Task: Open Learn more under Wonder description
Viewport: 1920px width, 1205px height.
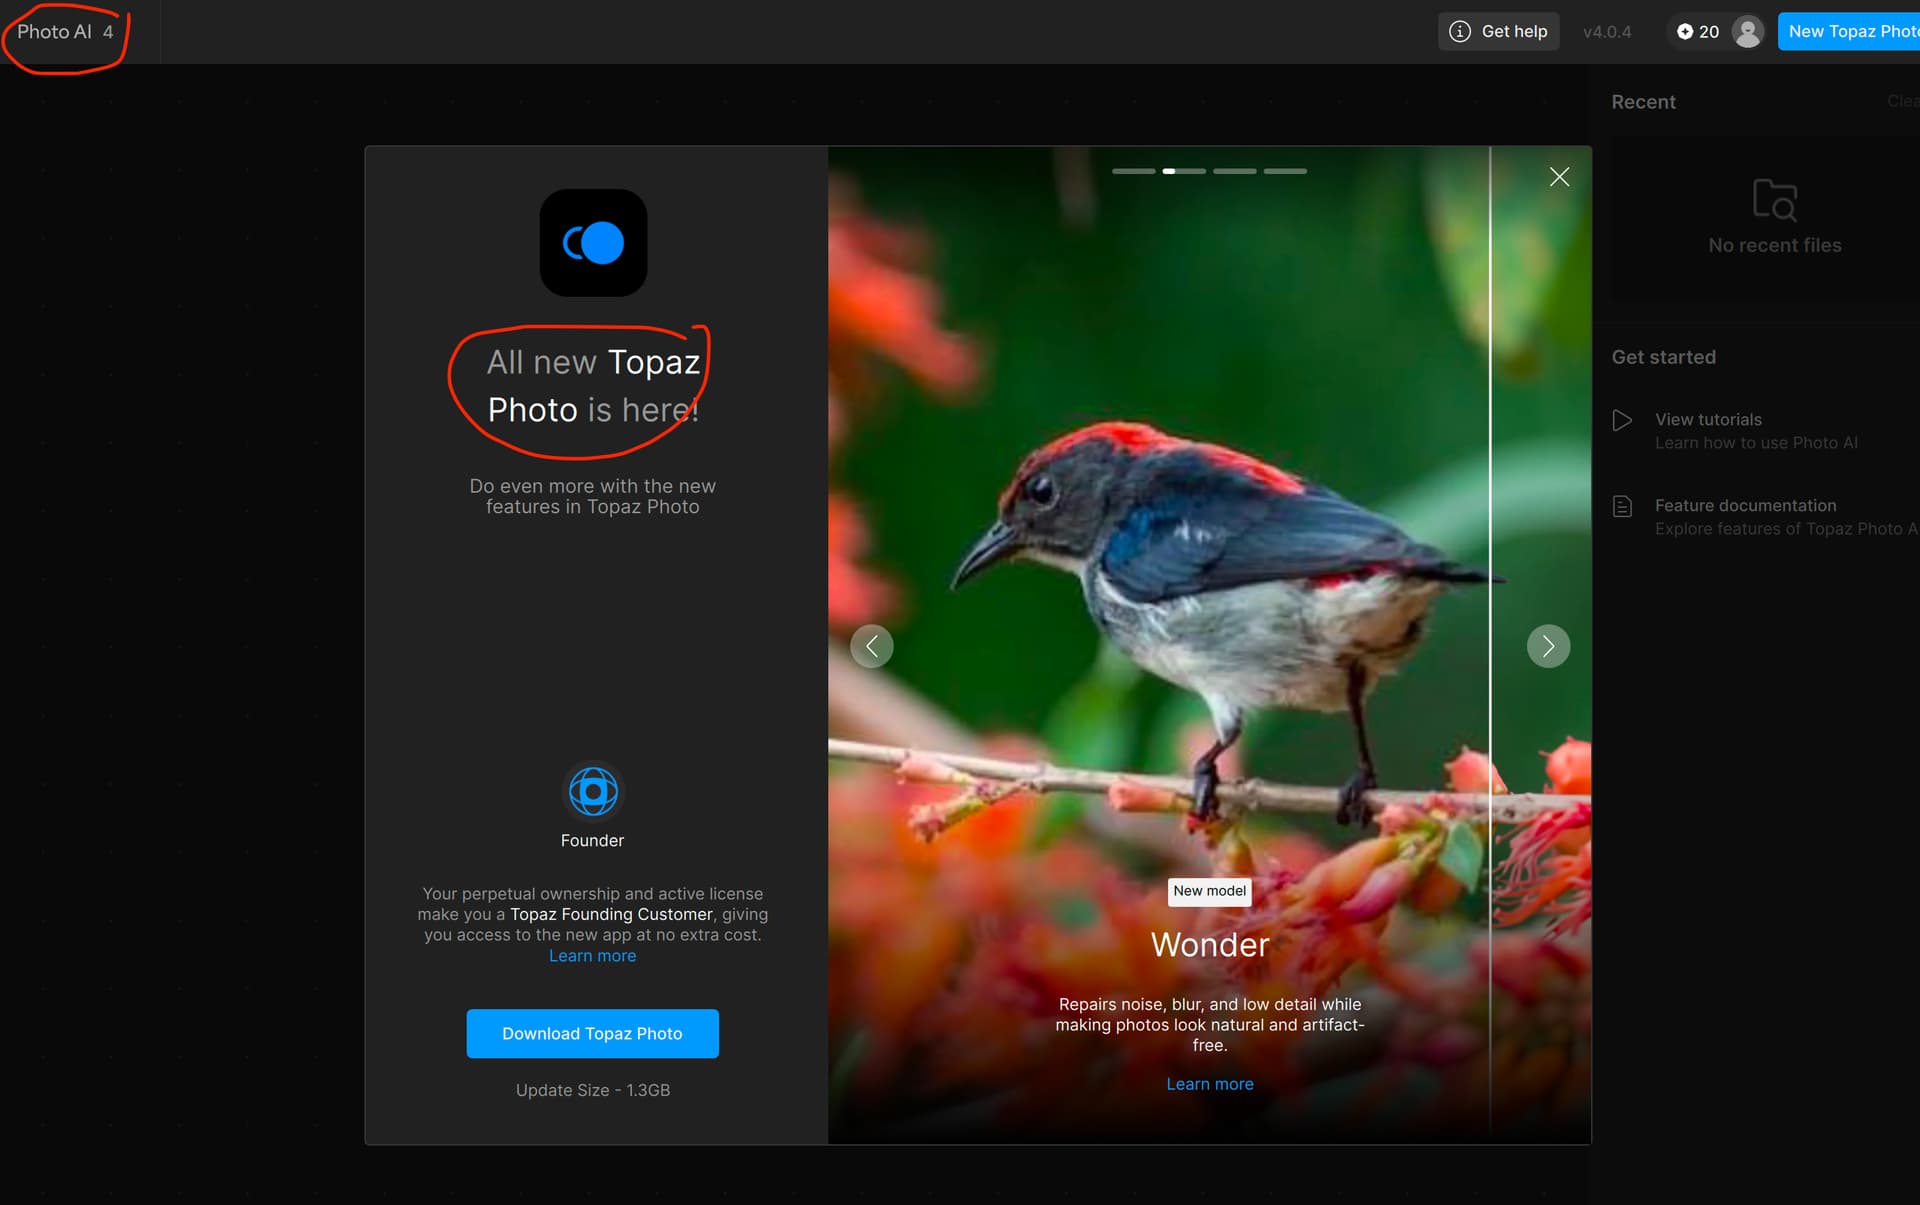Action: click(1209, 1084)
